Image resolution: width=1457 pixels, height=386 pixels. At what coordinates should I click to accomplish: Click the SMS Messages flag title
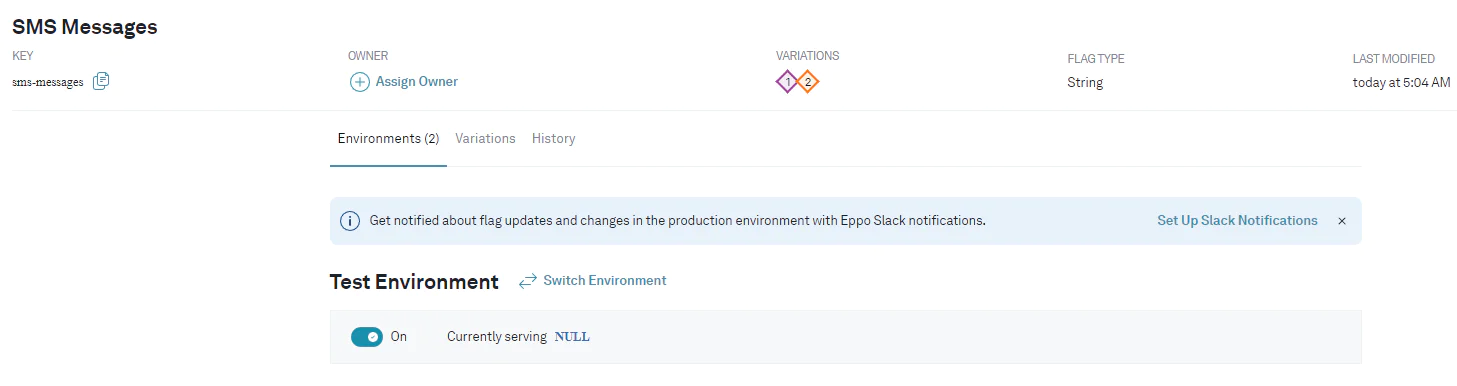pyautogui.click(x=85, y=27)
